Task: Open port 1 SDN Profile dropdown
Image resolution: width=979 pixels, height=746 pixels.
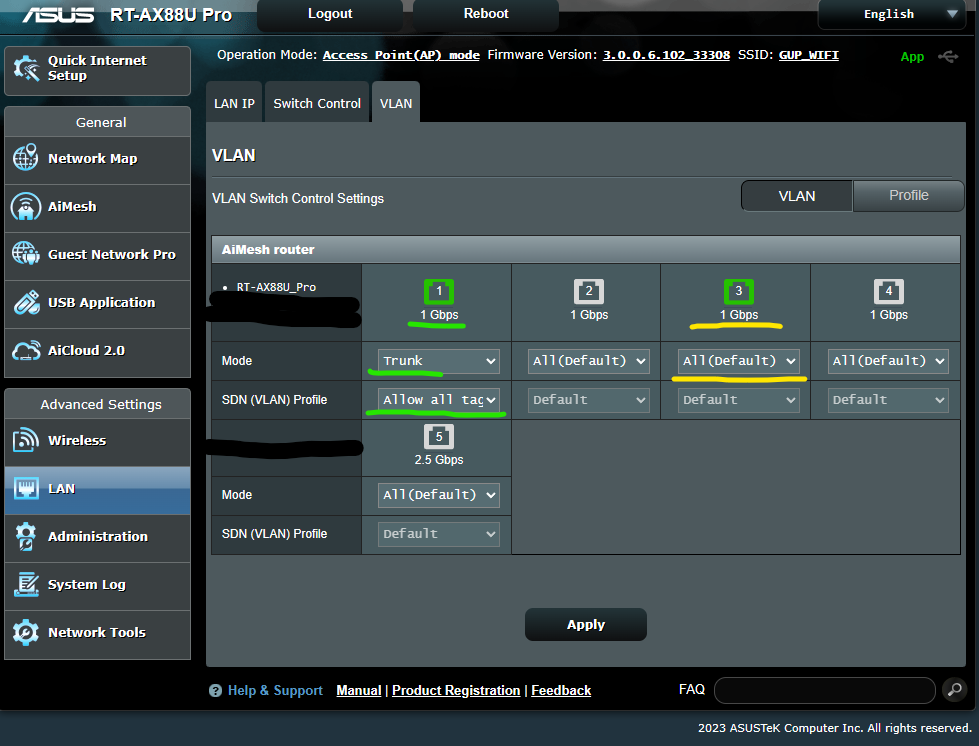Action: (x=438, y=400)
